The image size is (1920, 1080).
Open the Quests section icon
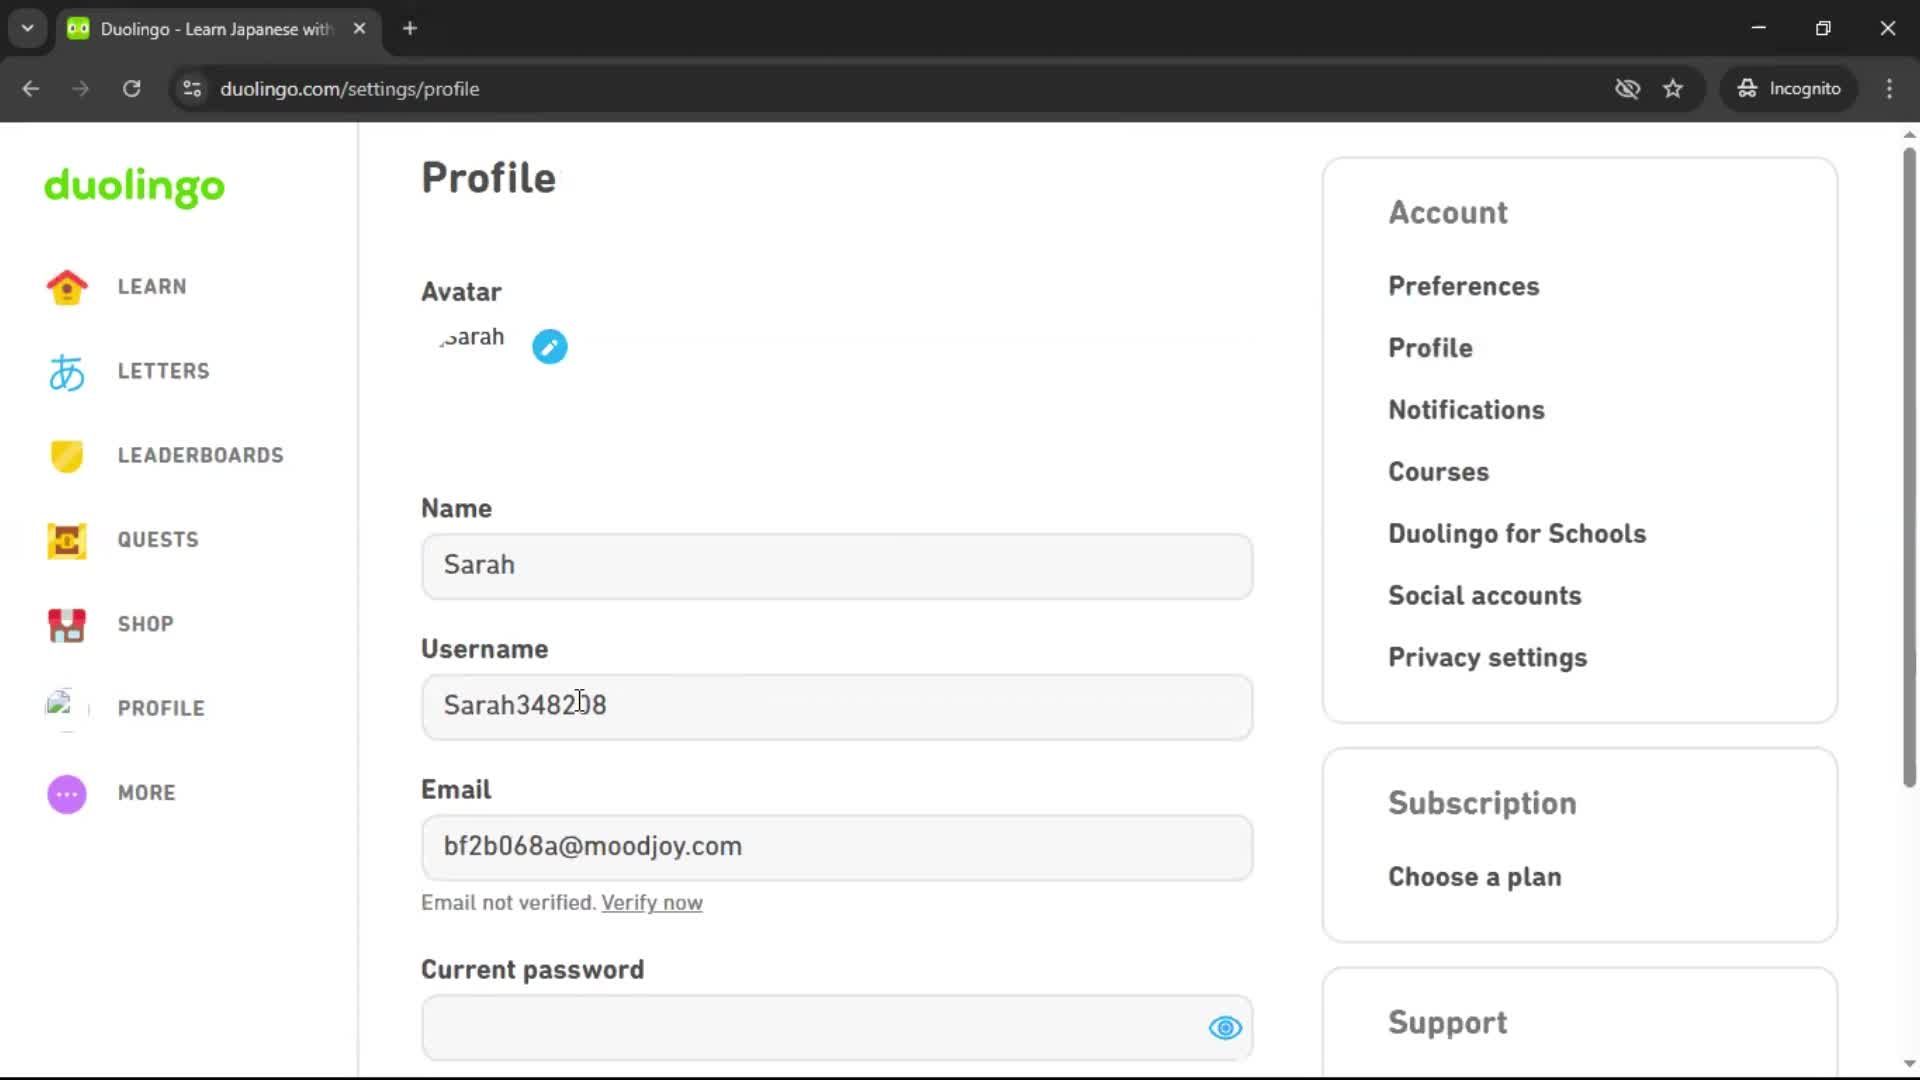pyautogui.click(x=66, y=540)
